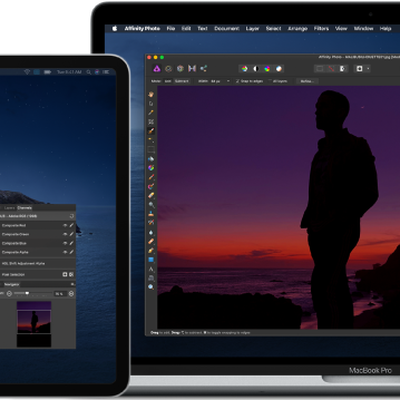Open the Apple menu

click(x=114, y=28)
